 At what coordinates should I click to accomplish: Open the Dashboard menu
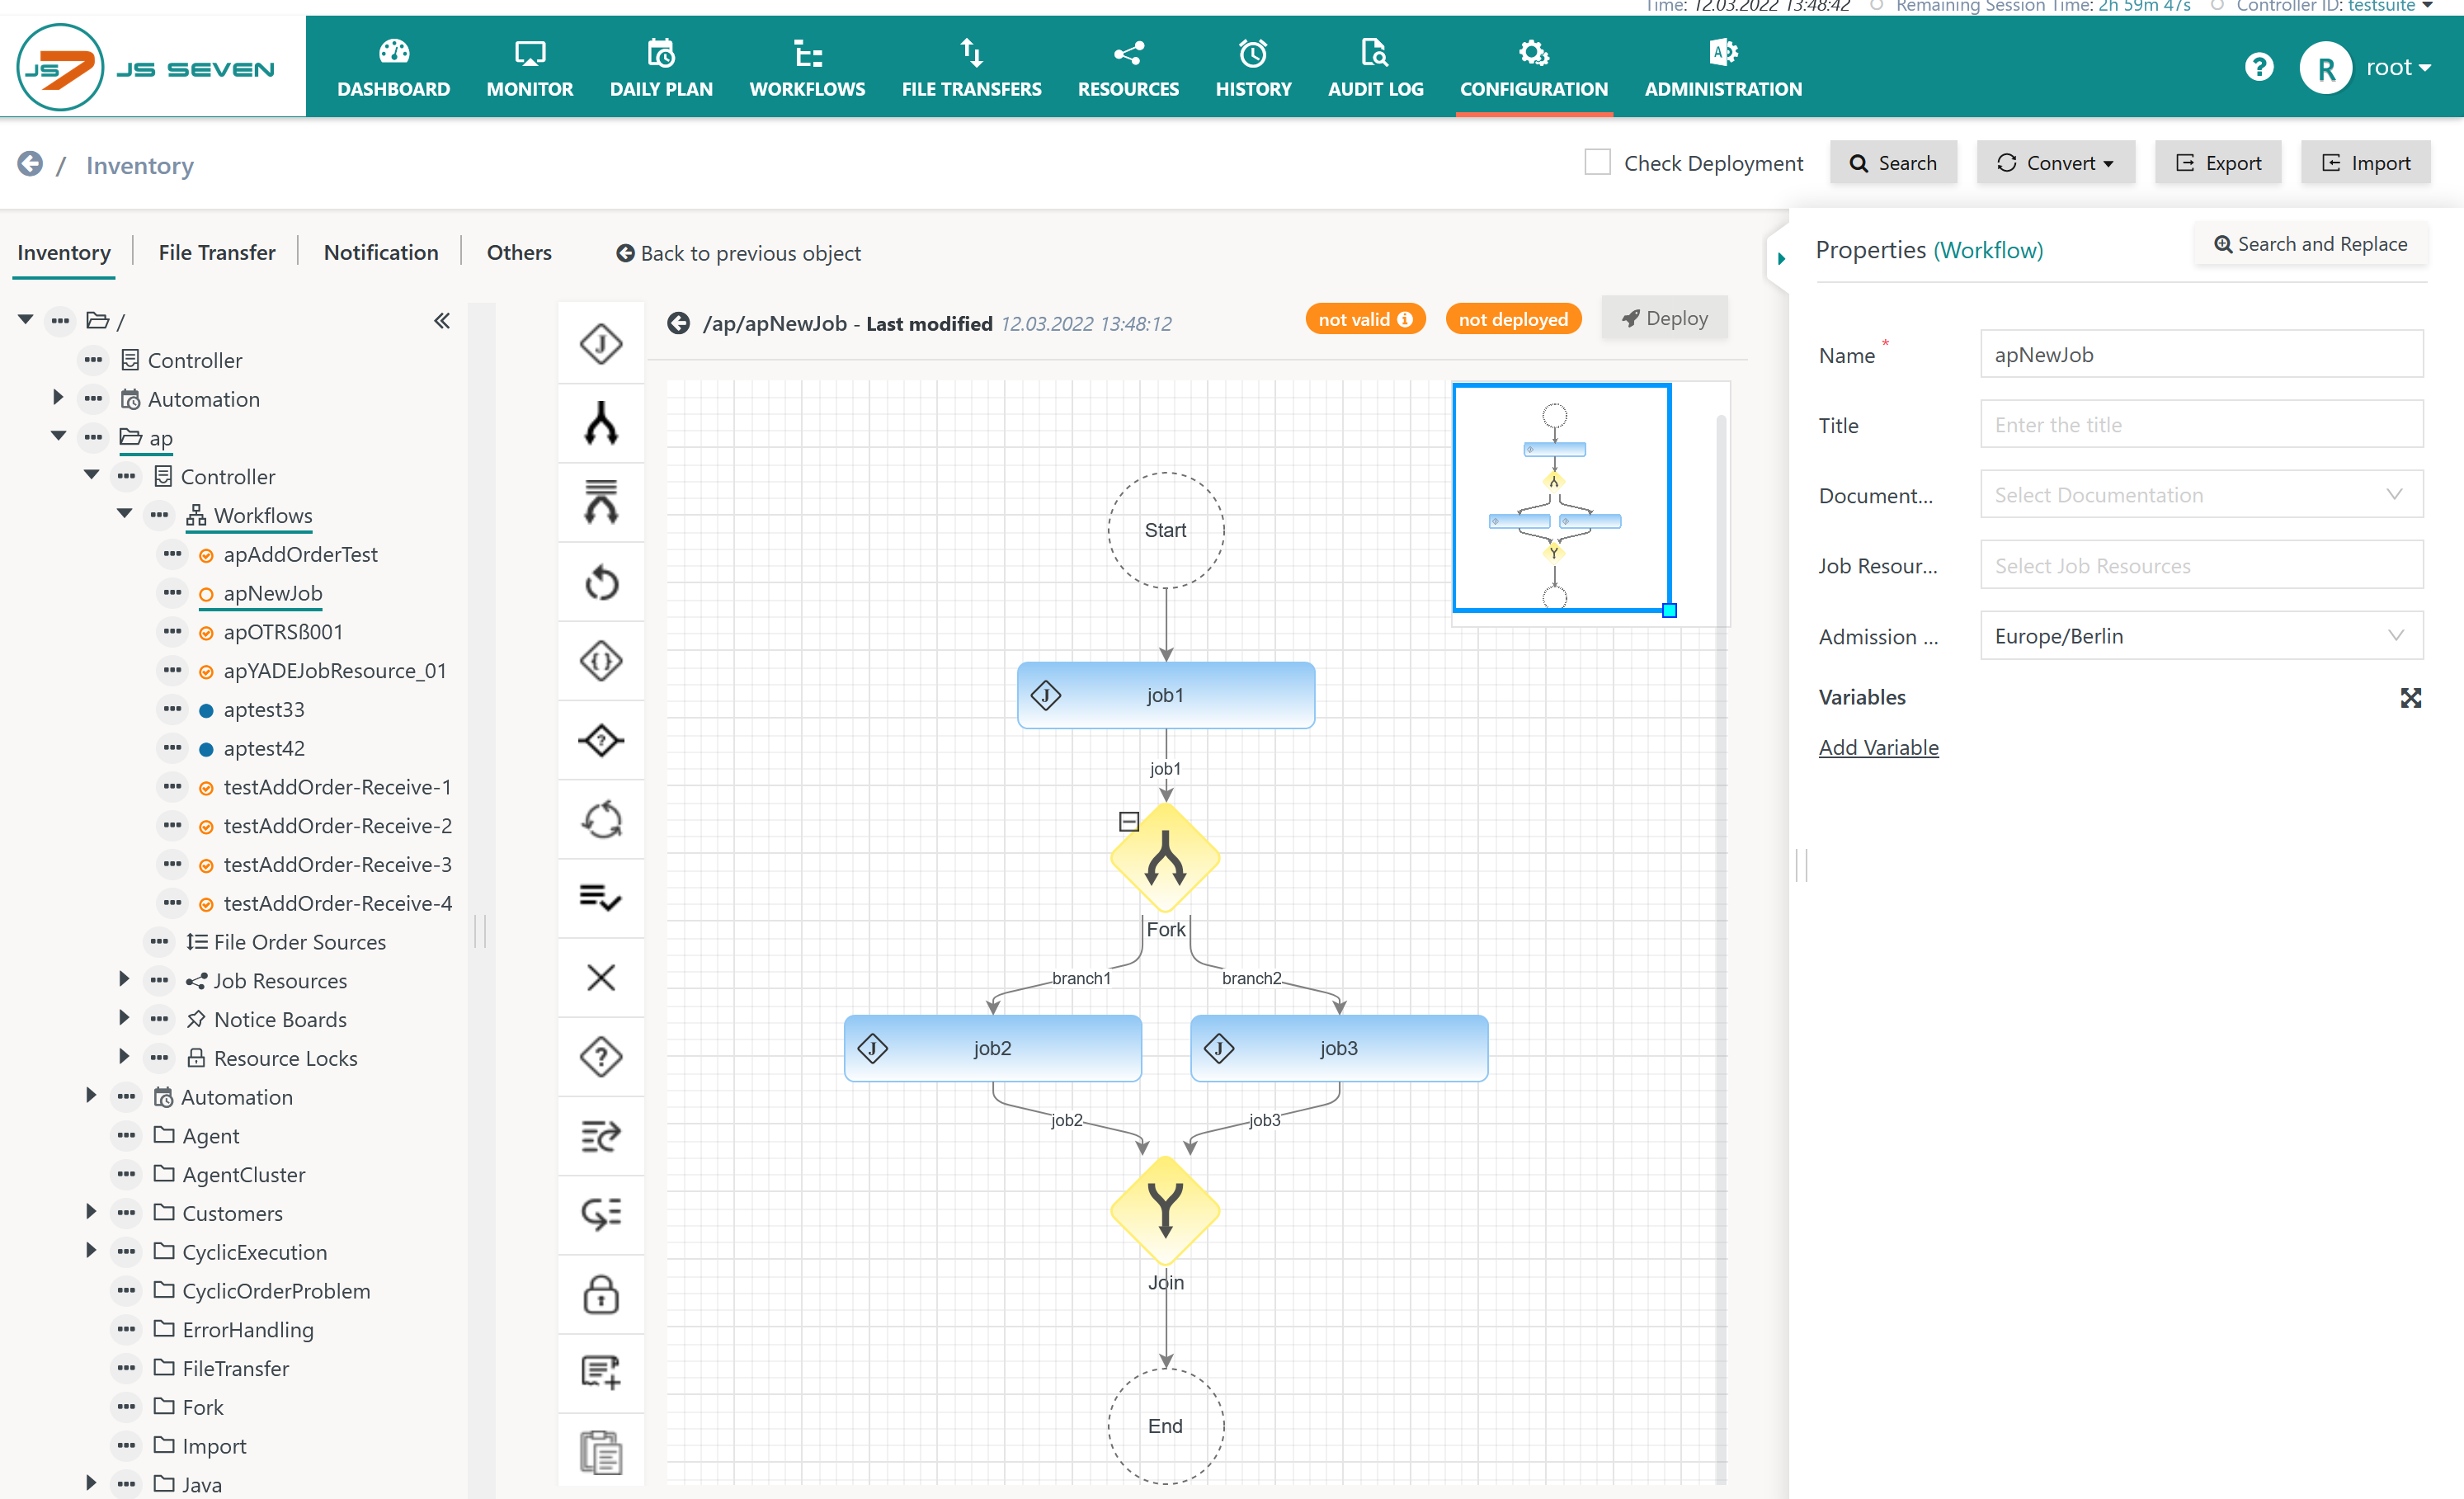coord(394,67)
